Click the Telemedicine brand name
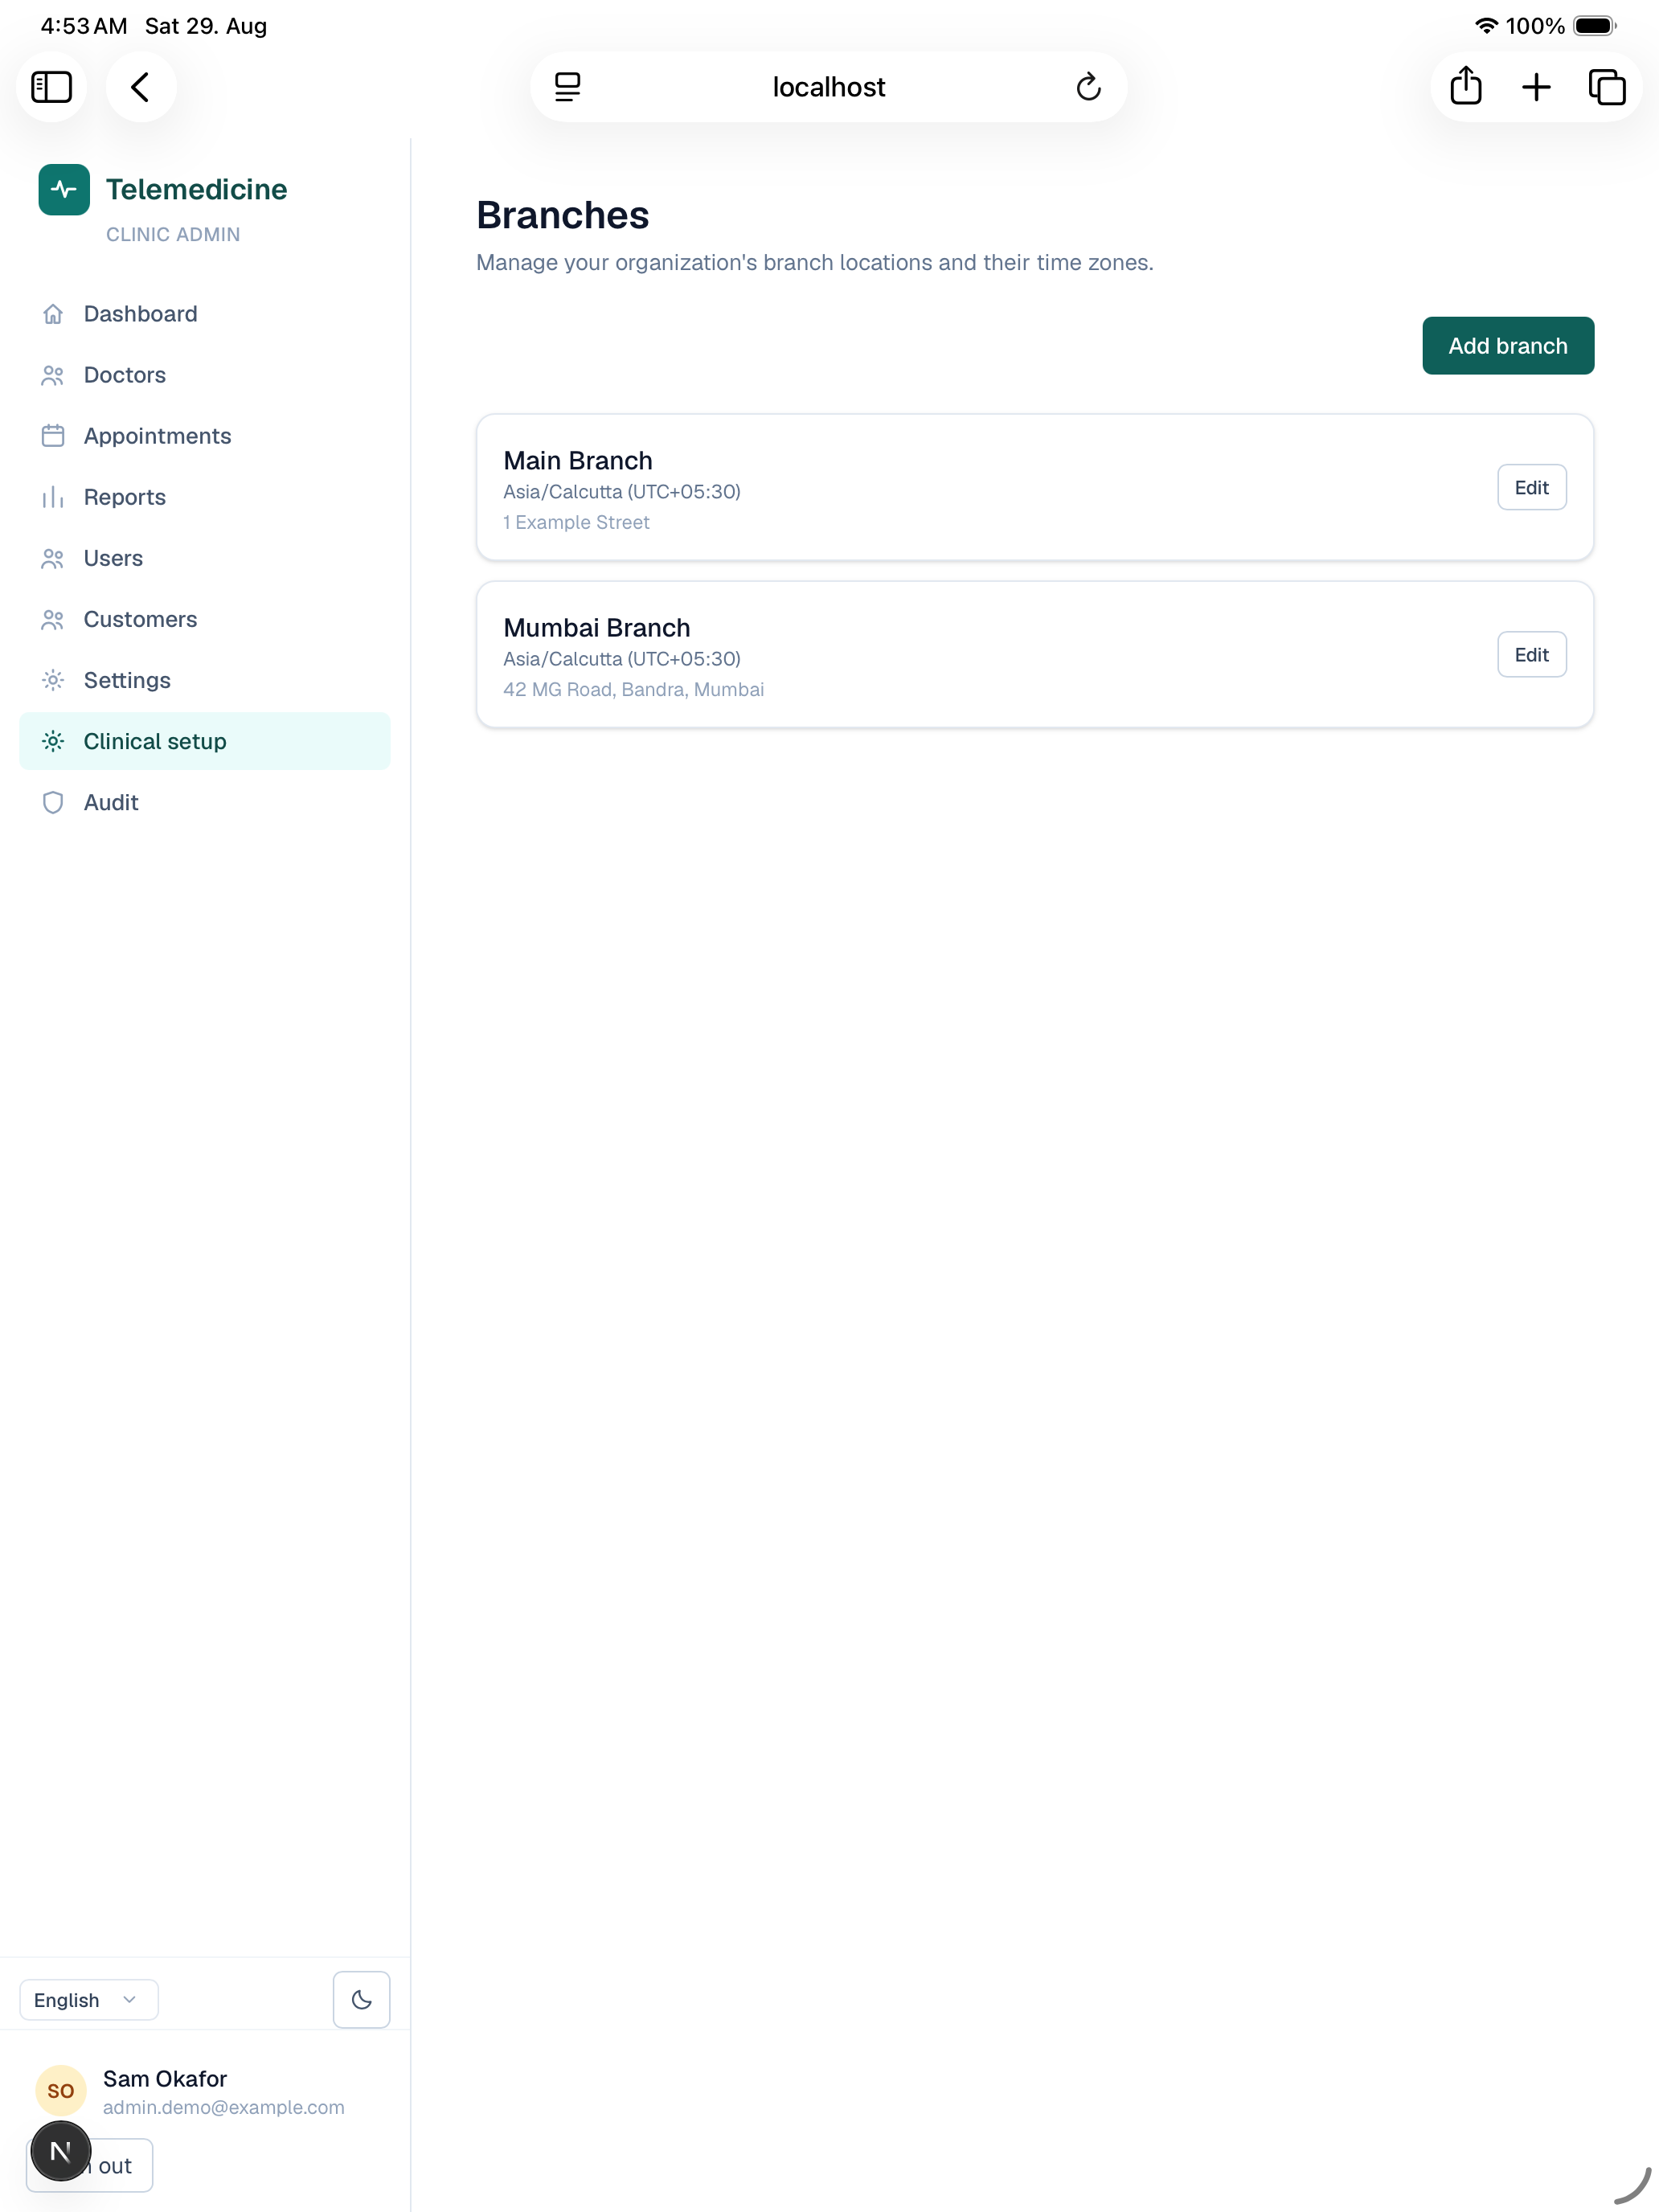 click(x=196, y=189)
